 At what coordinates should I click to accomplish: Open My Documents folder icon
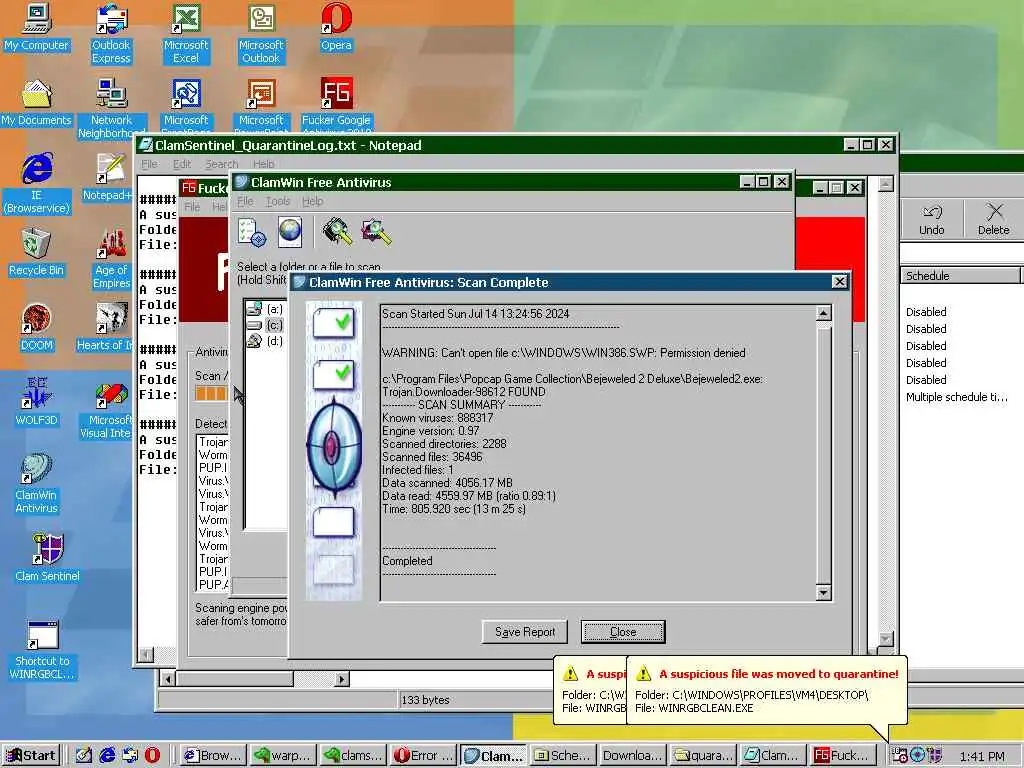click(36, 103)
